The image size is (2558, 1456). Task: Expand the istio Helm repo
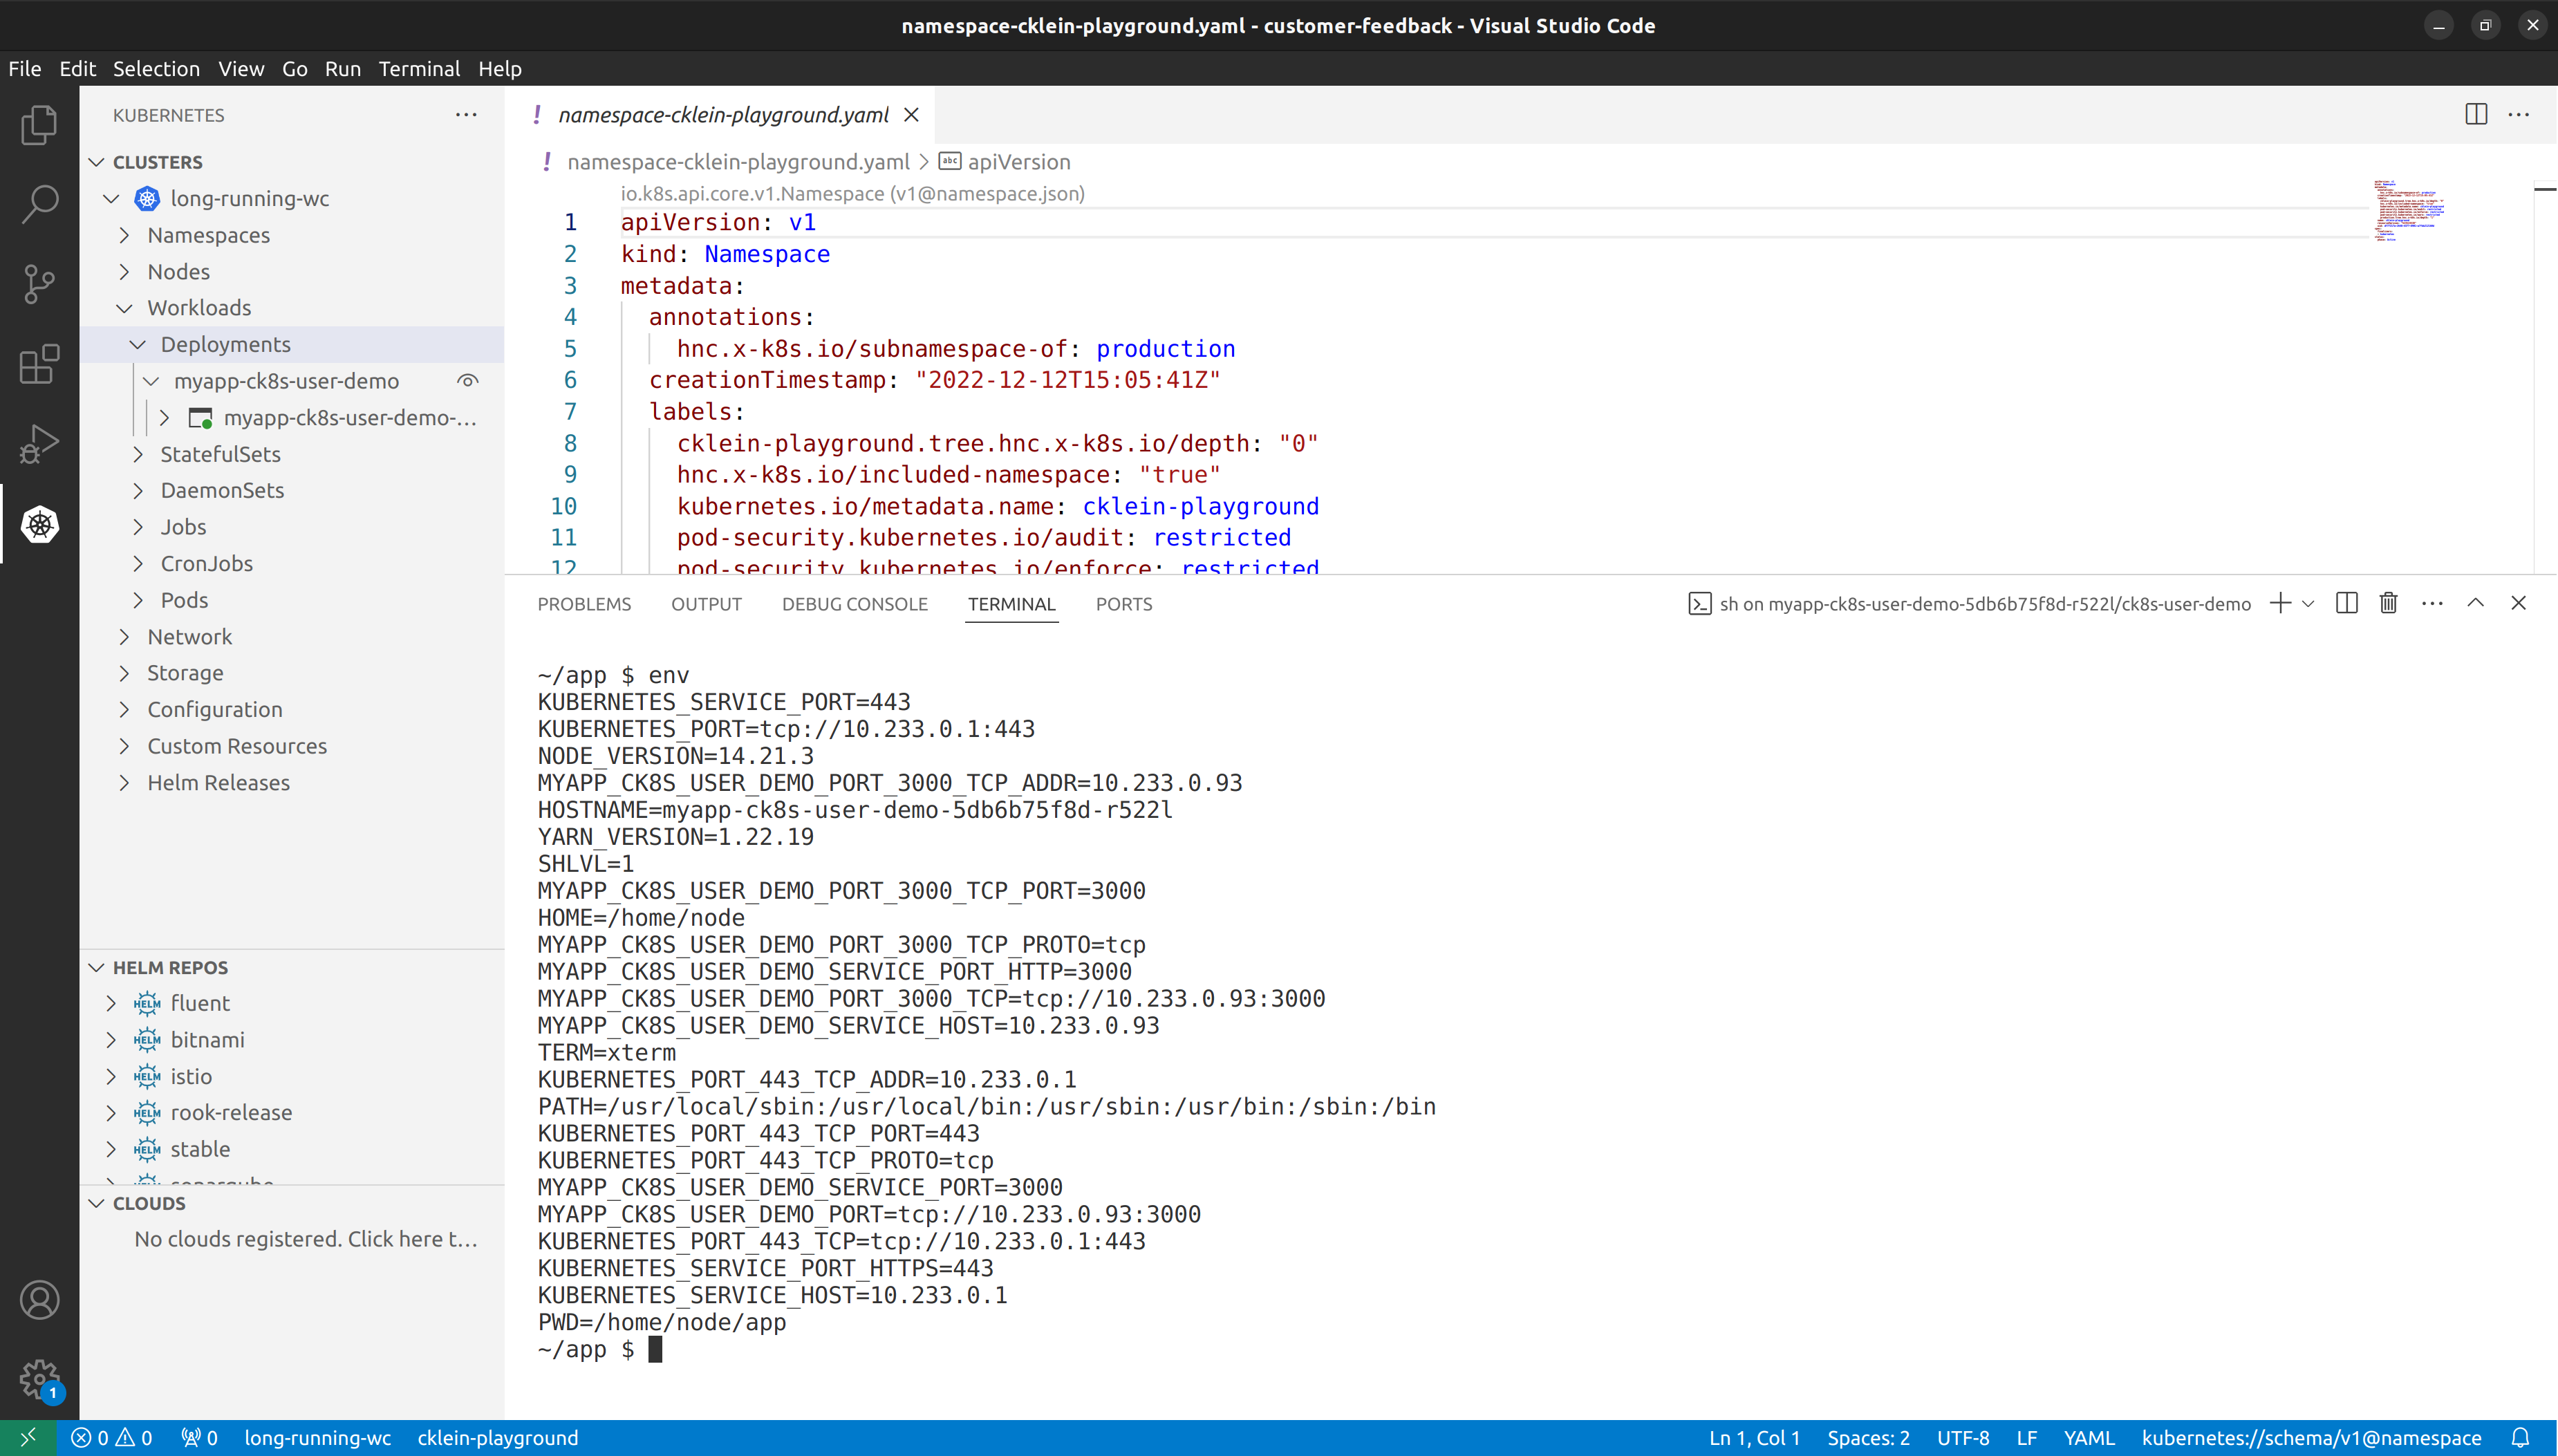(111, 1076)
